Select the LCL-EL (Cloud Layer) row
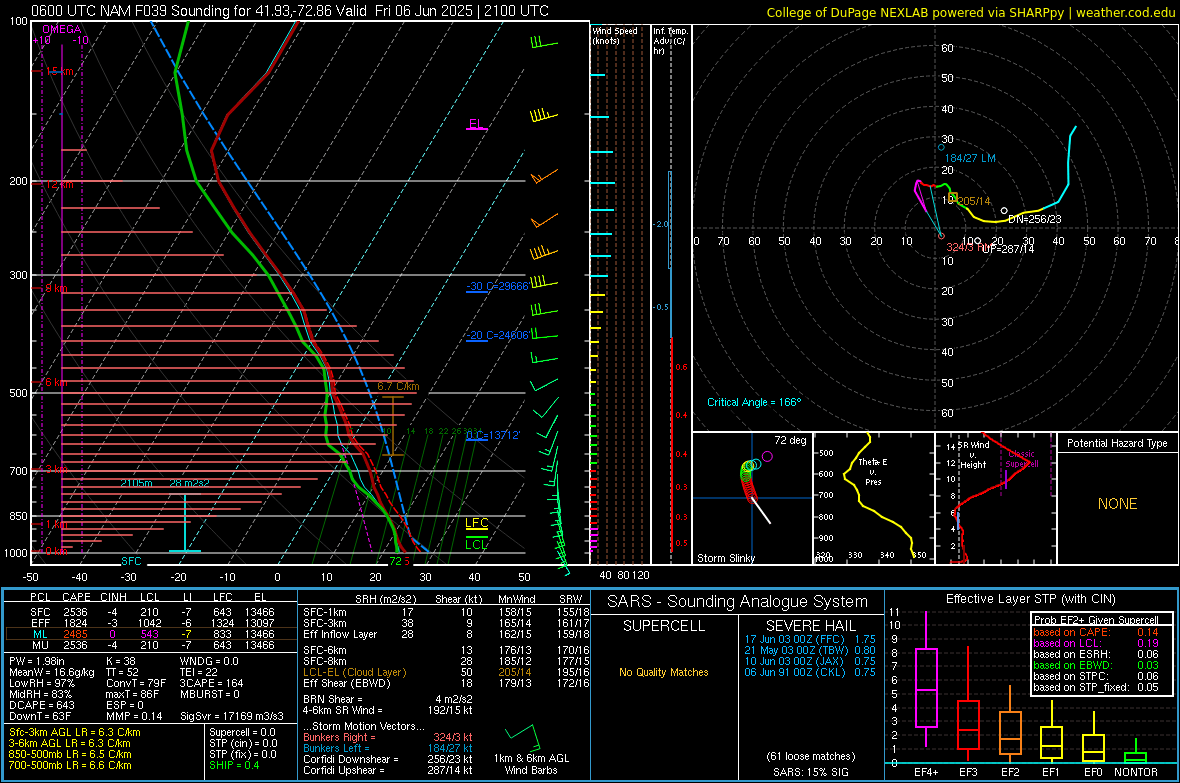 tap(446, 672)
